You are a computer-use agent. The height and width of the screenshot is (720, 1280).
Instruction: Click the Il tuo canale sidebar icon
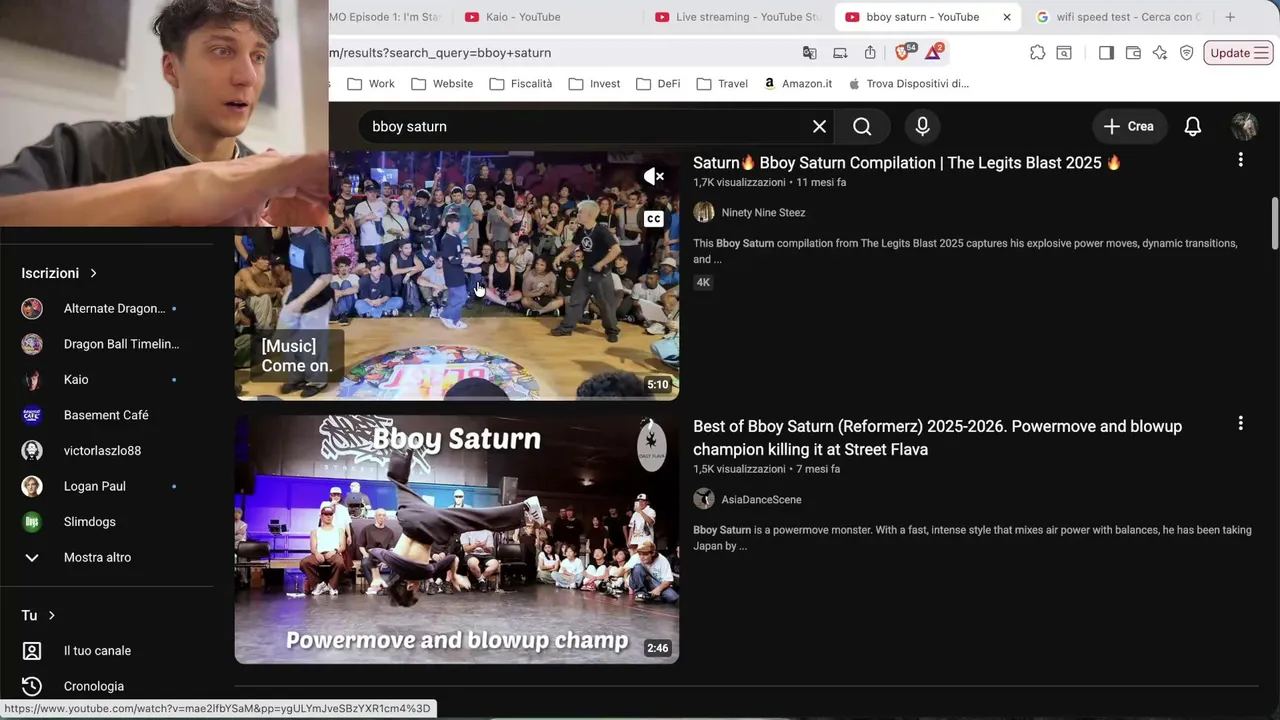(x=32, y=651)
